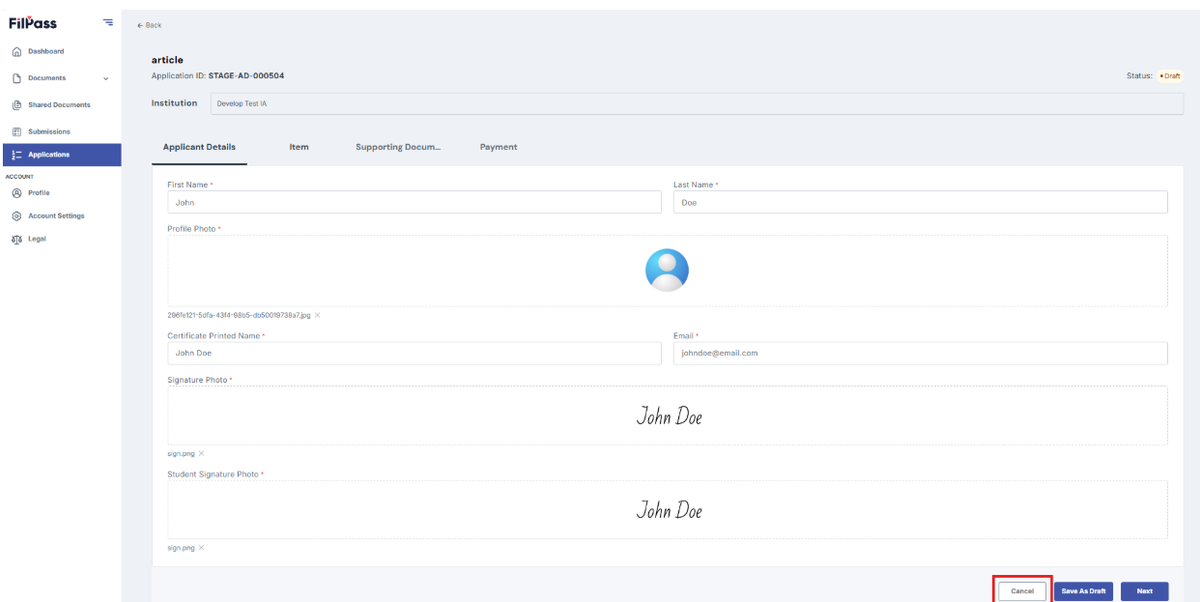Click the Student Signature Photo upload area
1200x602 pixels.
click(x=667, y=509)
